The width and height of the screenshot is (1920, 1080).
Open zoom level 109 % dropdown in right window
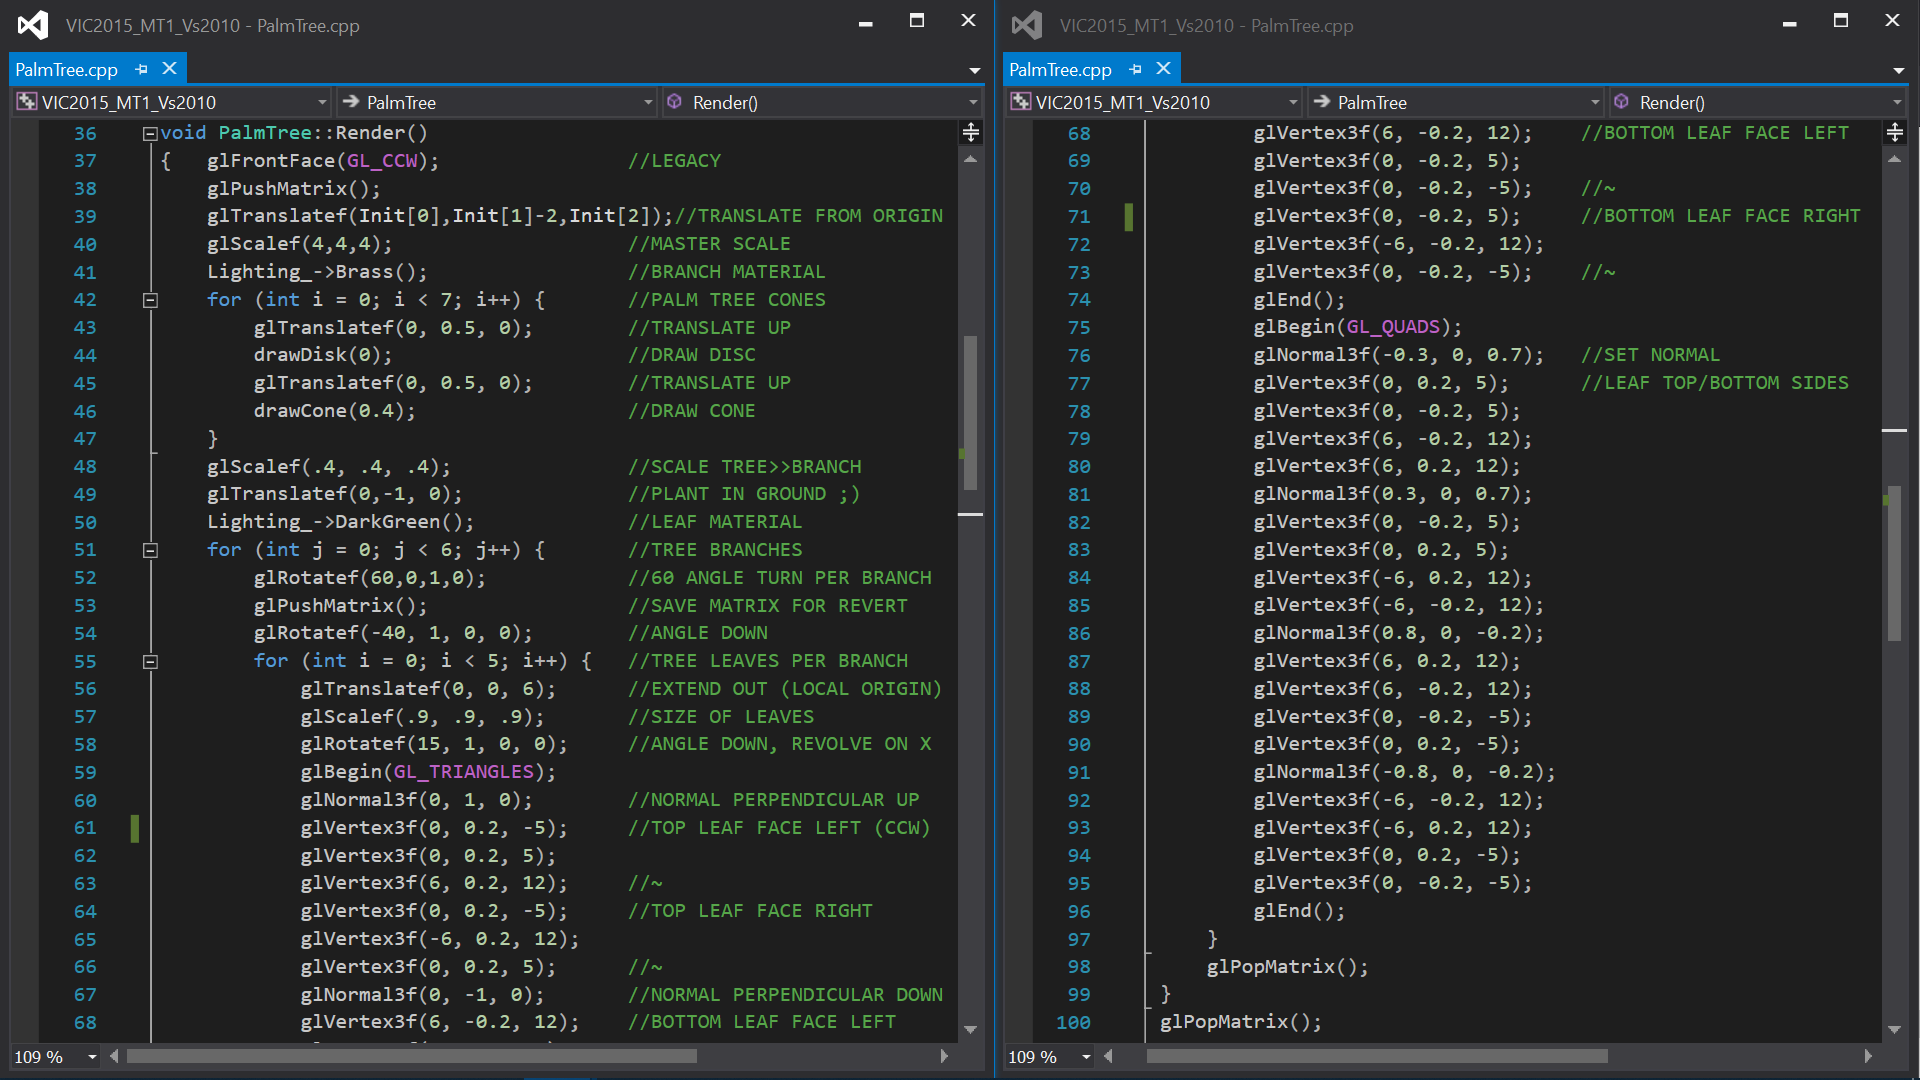[1086, 1057]
